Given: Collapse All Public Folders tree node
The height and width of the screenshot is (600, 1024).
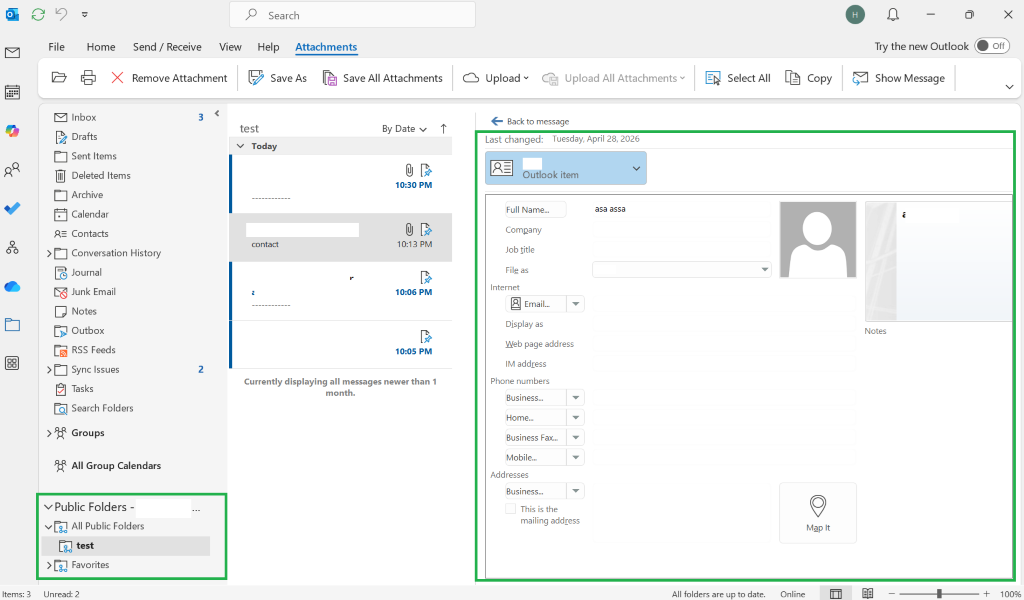Looking at the screenshot, I should [48, 526].
